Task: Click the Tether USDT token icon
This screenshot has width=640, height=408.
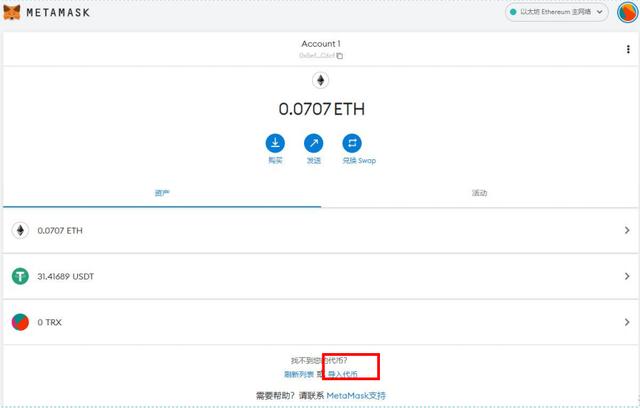Action: 20,276
